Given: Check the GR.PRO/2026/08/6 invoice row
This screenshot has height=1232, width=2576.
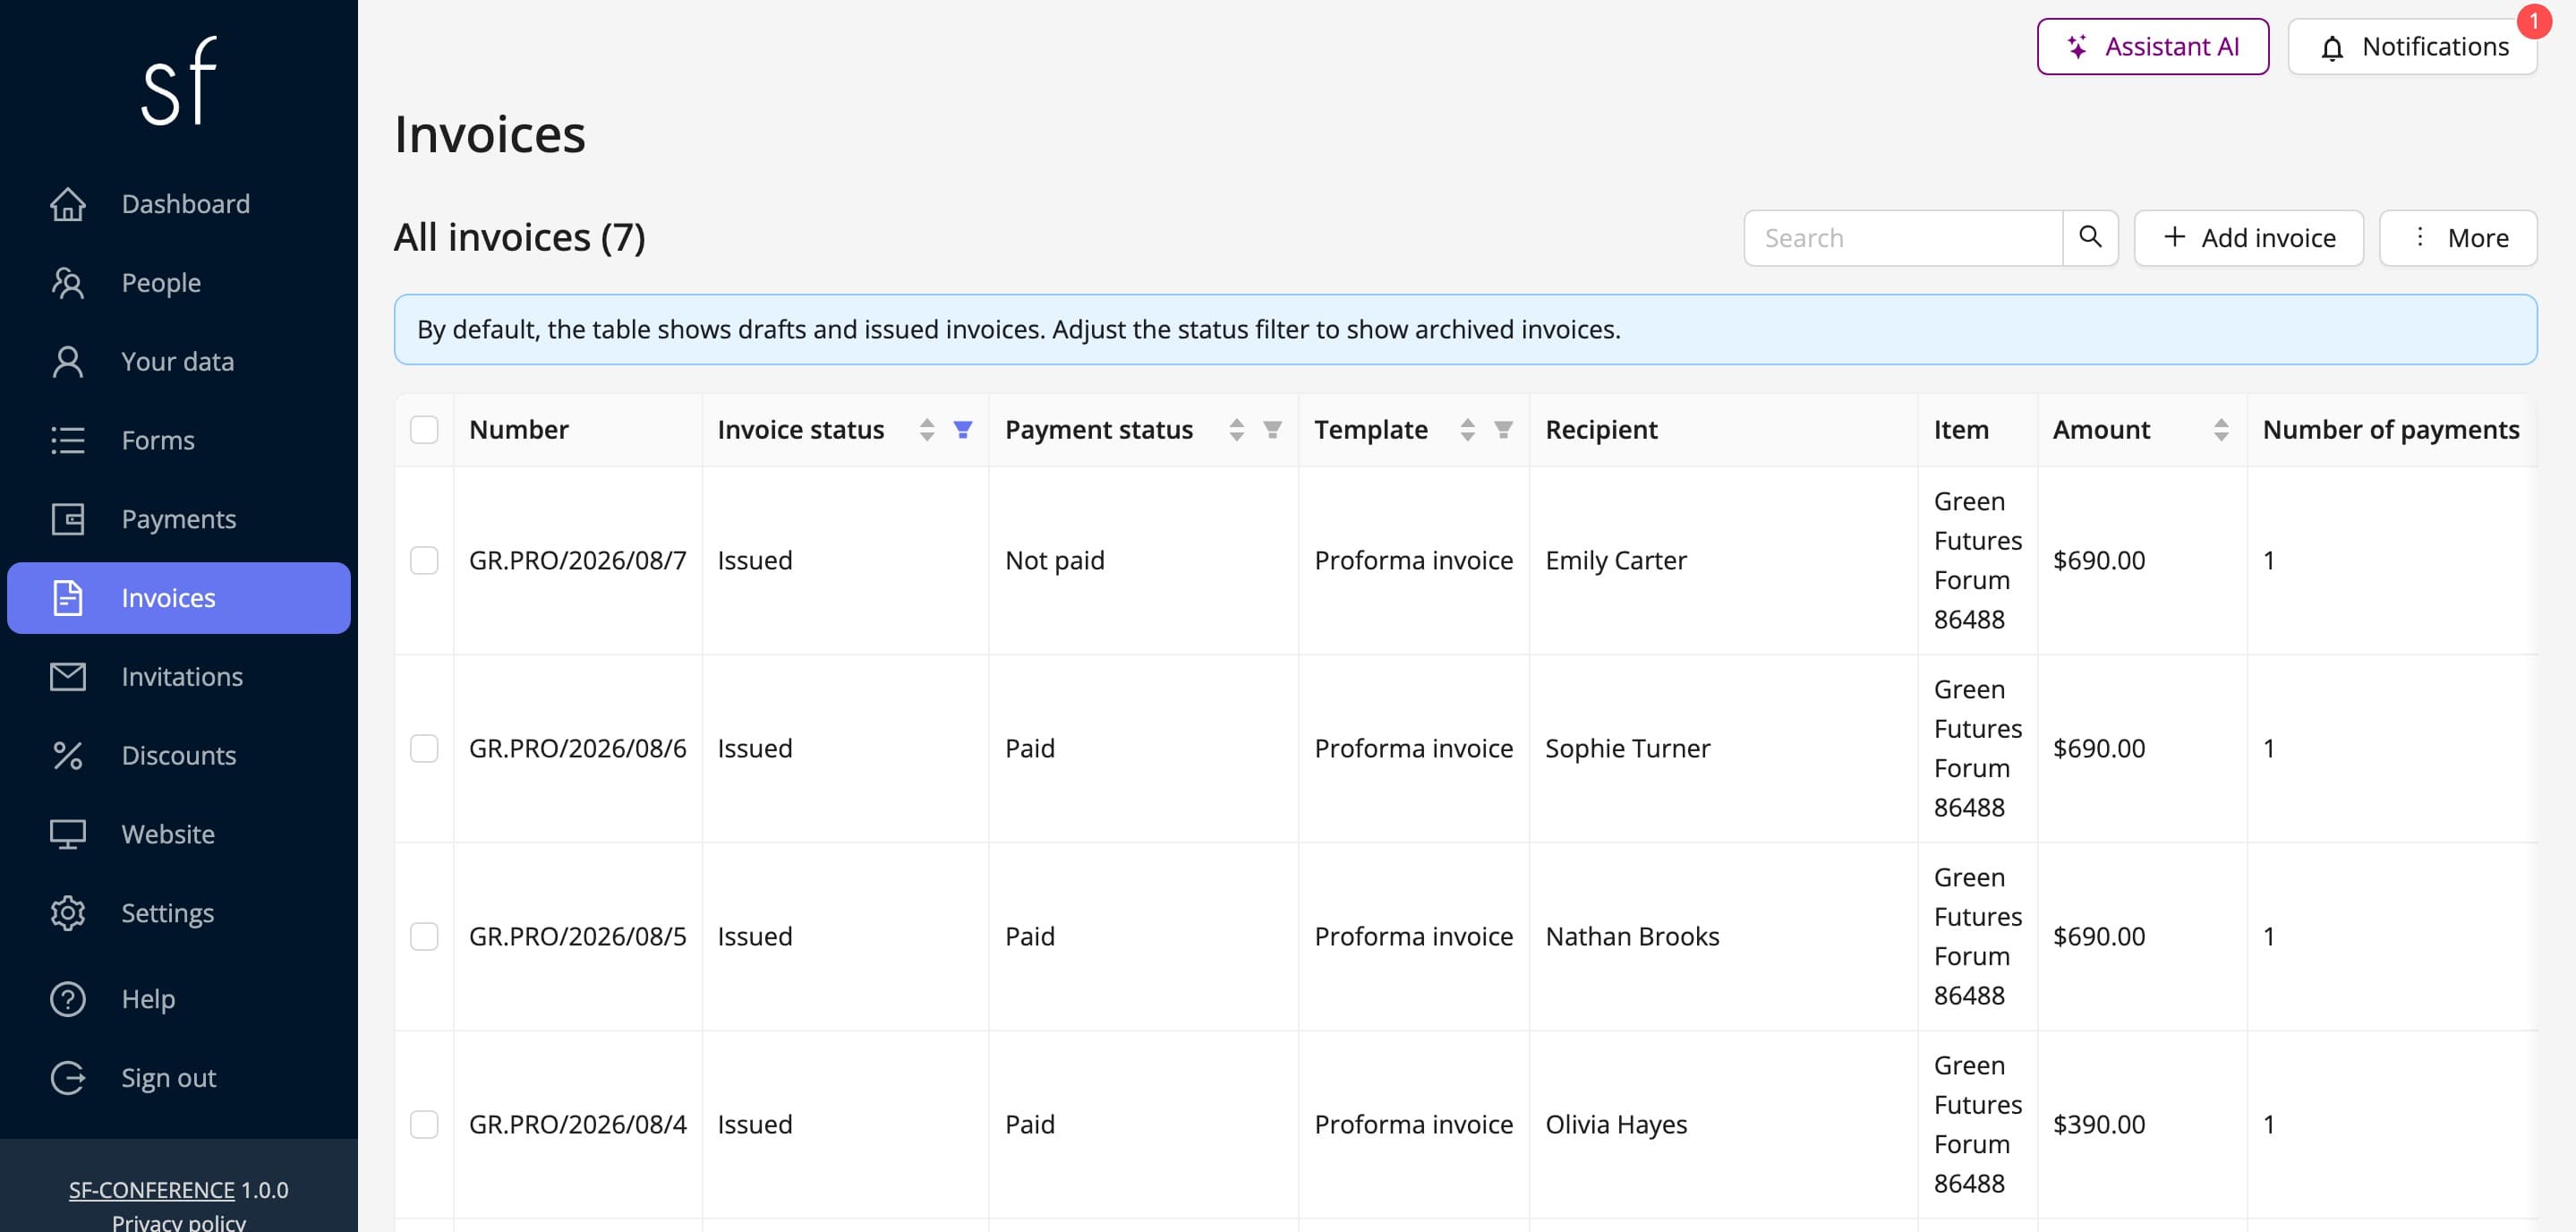Looking at the screenshot, I should coord(424,748).
